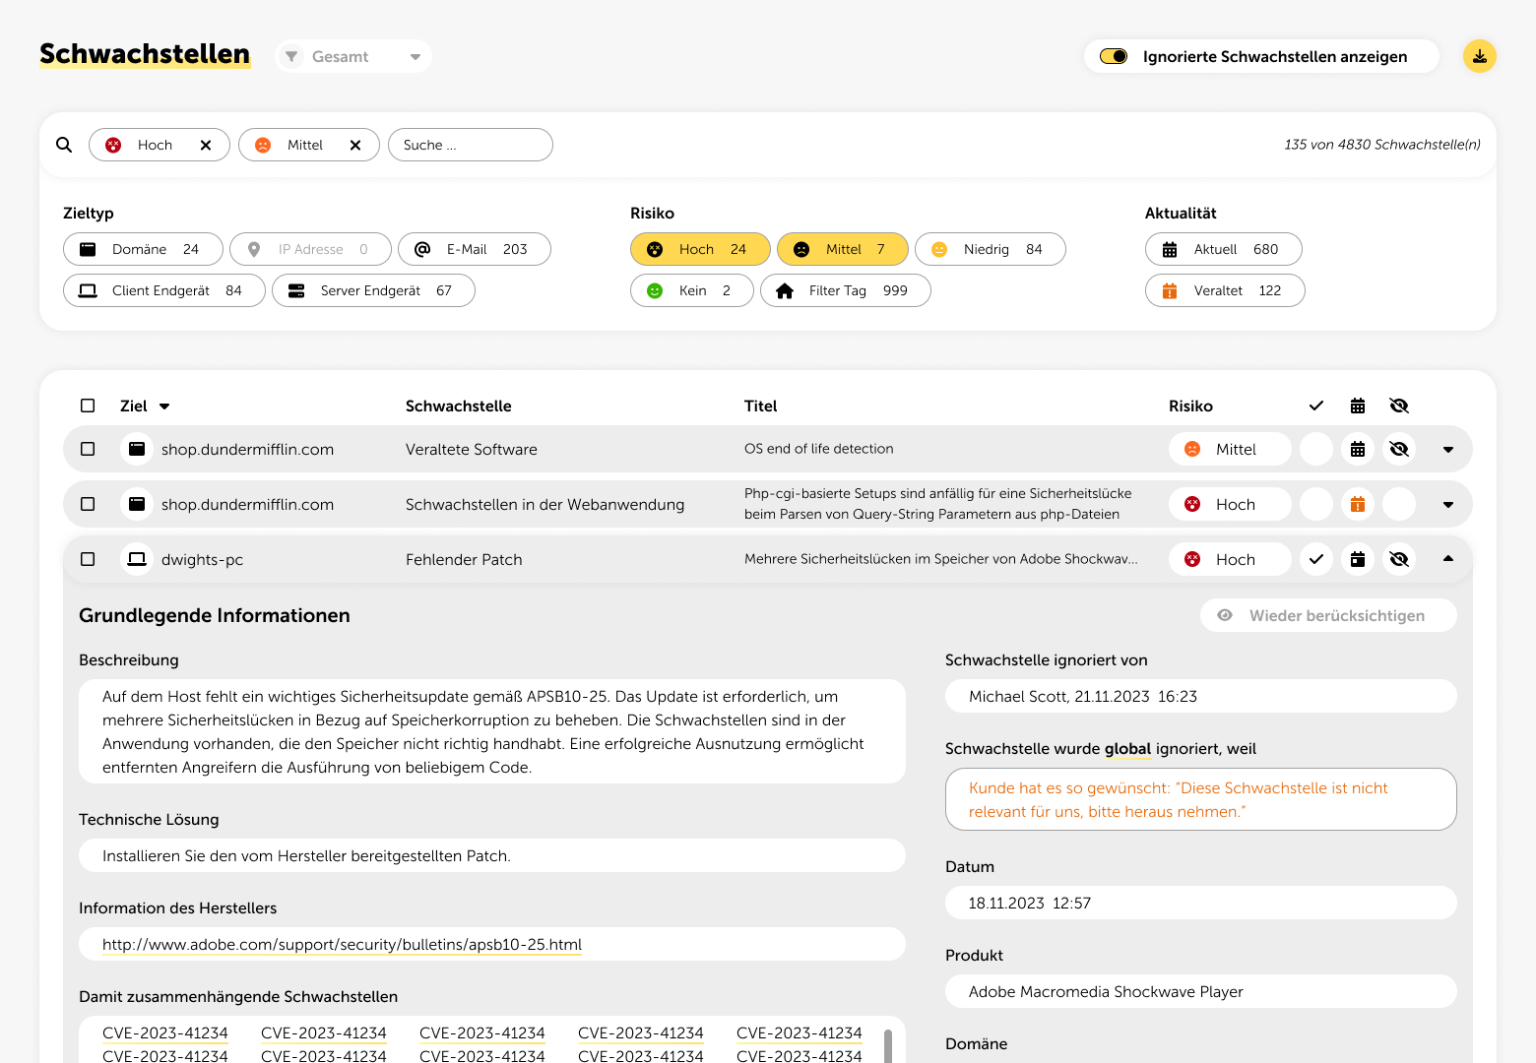Open the Gesamt filter dropdown
The width and height of the screenshot is (1536, 1063).
353,57
